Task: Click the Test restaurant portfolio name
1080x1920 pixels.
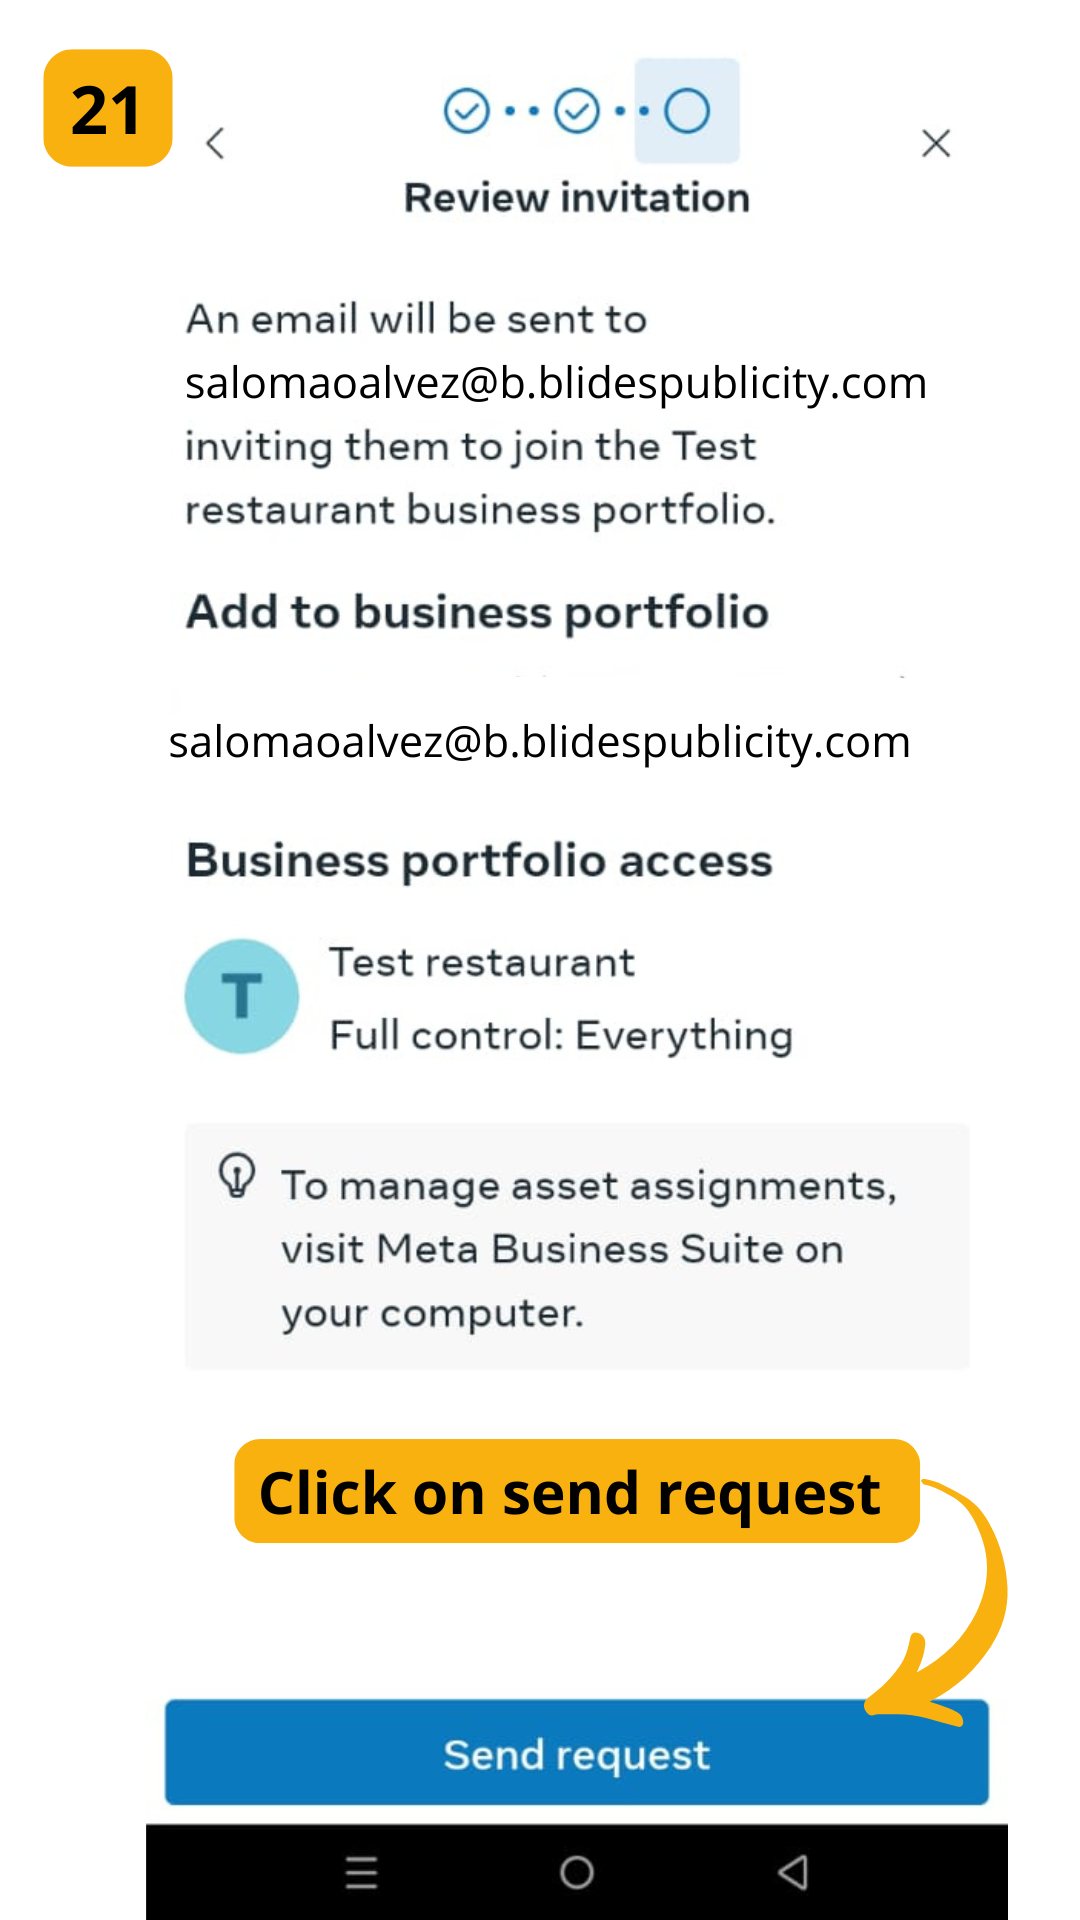Action: tap(482, 963)
